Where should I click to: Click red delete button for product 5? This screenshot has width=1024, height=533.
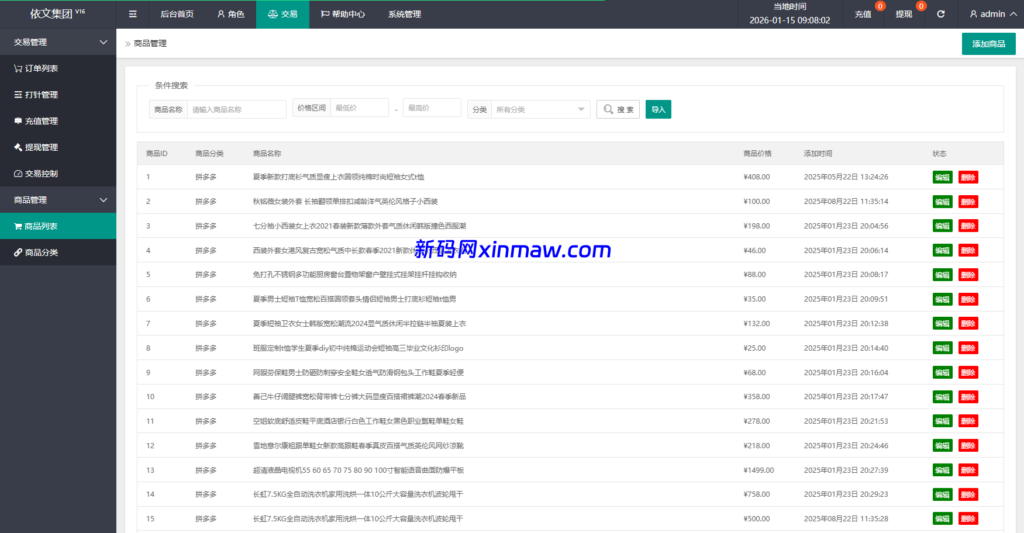[x=968, y=274]
